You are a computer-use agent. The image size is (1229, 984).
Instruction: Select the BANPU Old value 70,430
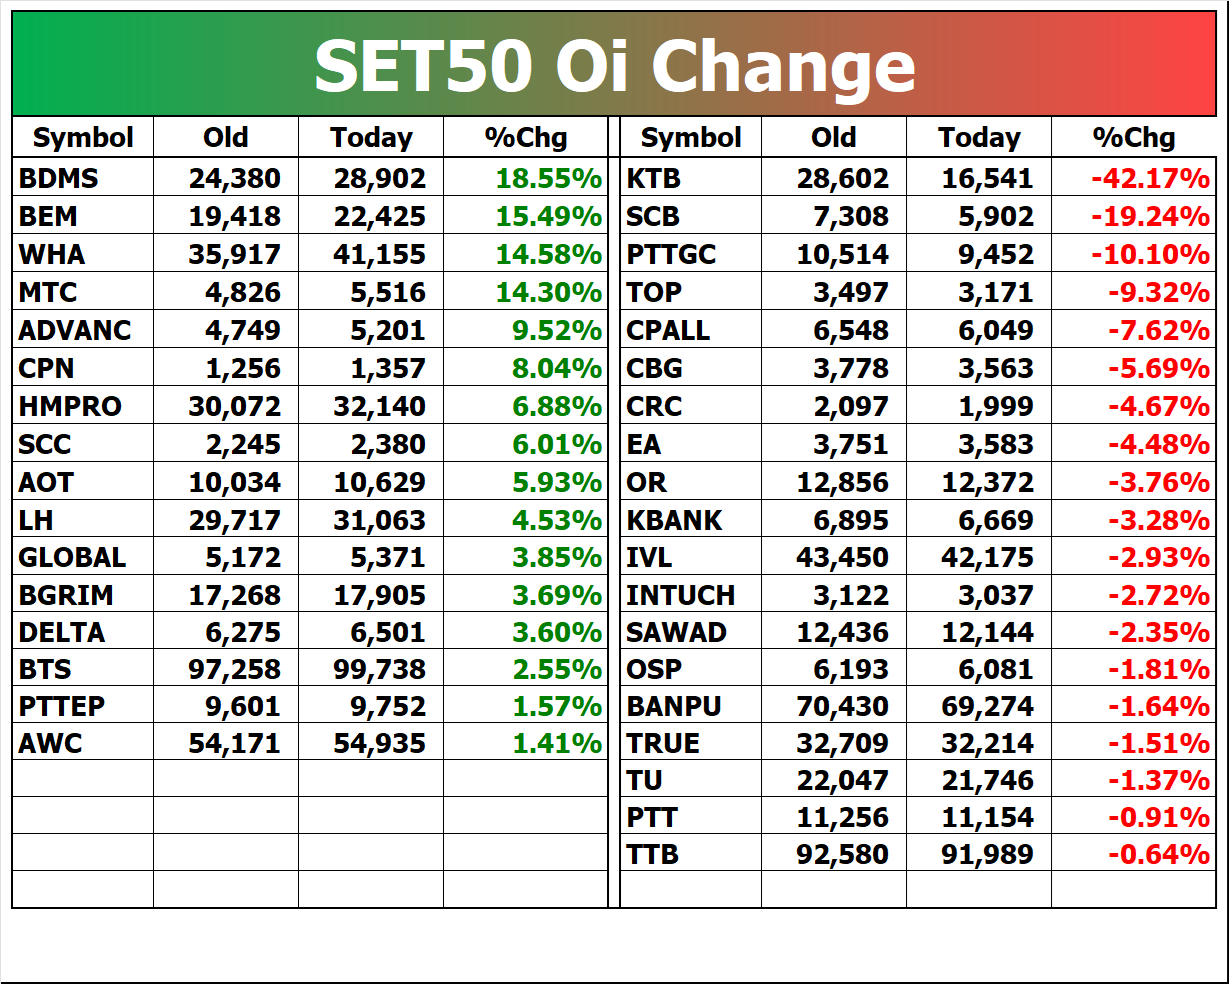click(834, 706)
